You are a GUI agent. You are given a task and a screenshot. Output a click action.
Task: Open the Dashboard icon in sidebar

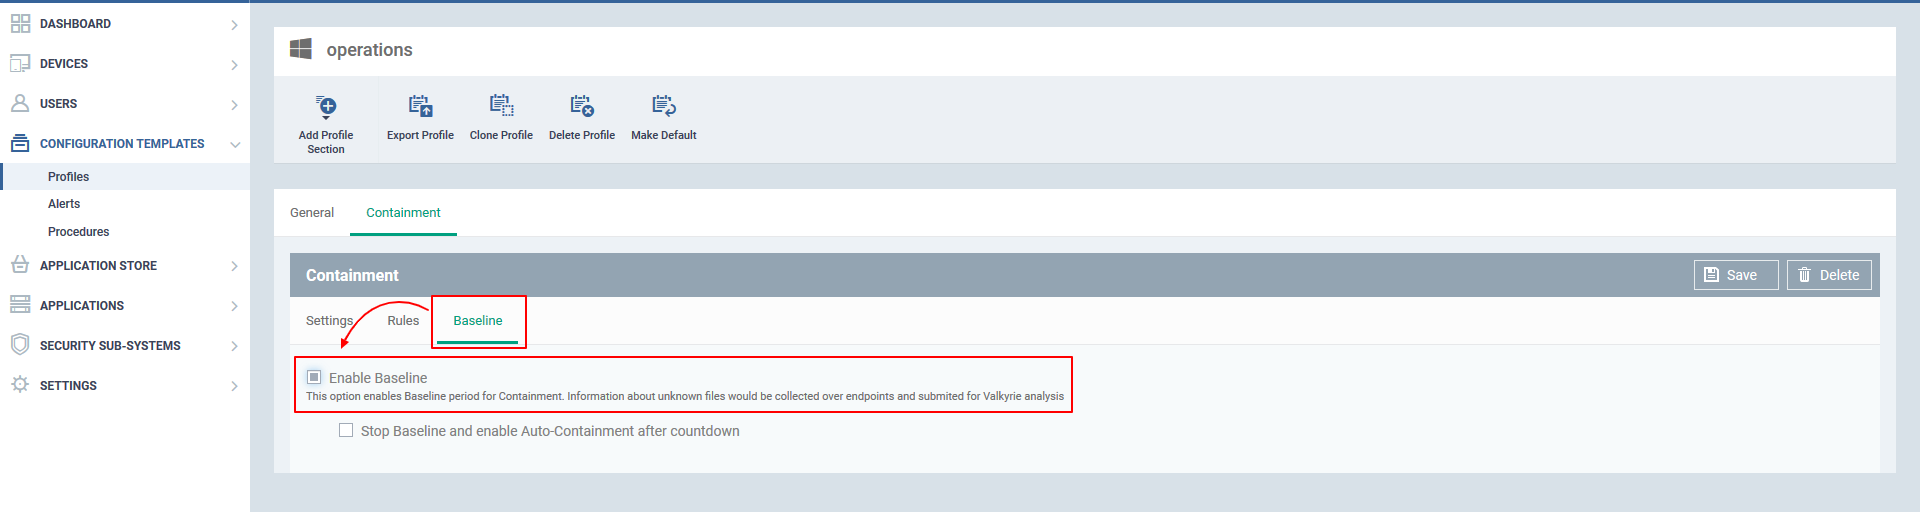(20, 24)
